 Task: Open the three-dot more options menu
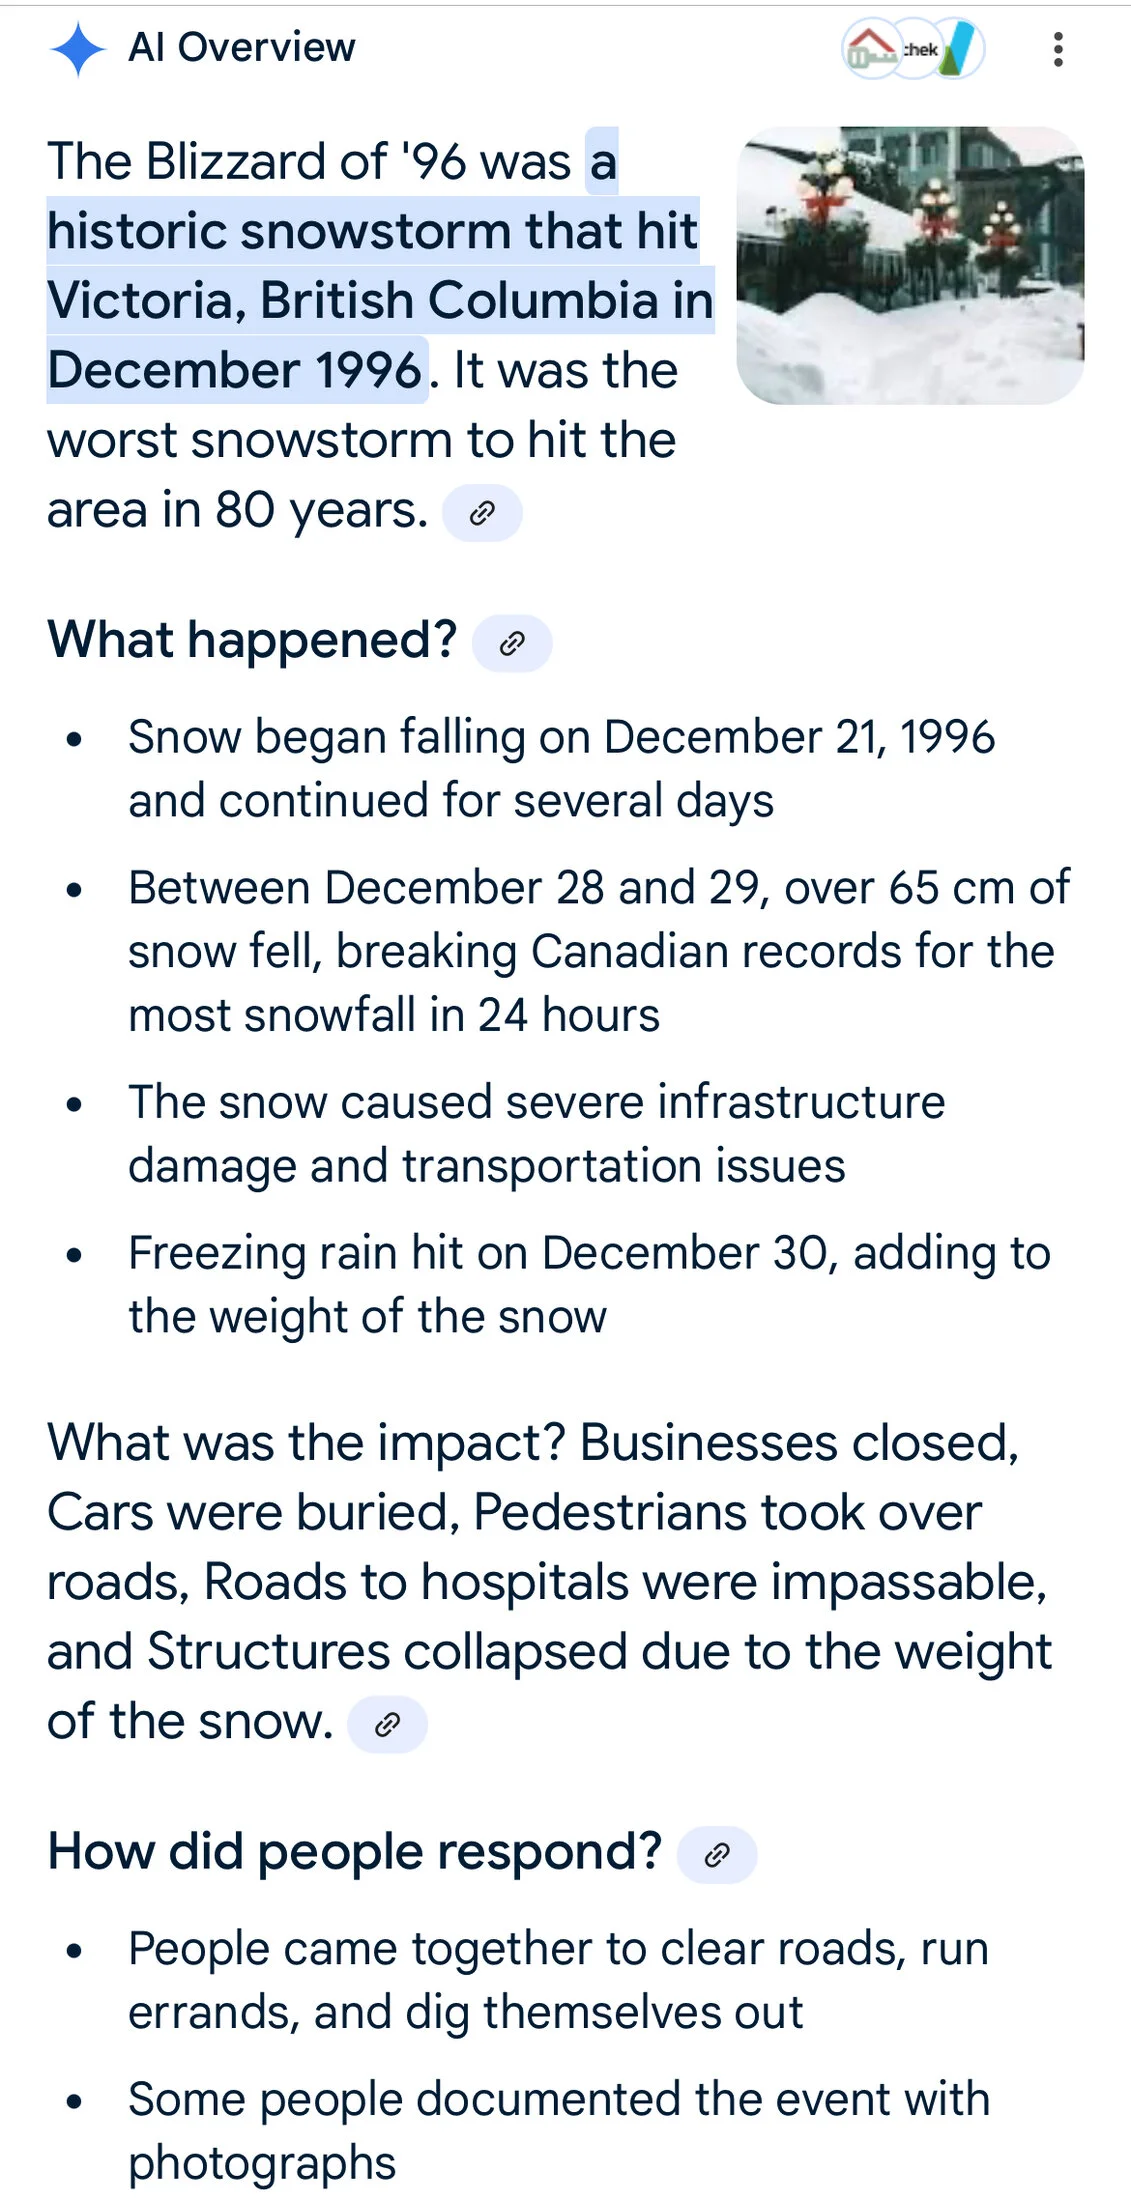(x=1058, y=49)
